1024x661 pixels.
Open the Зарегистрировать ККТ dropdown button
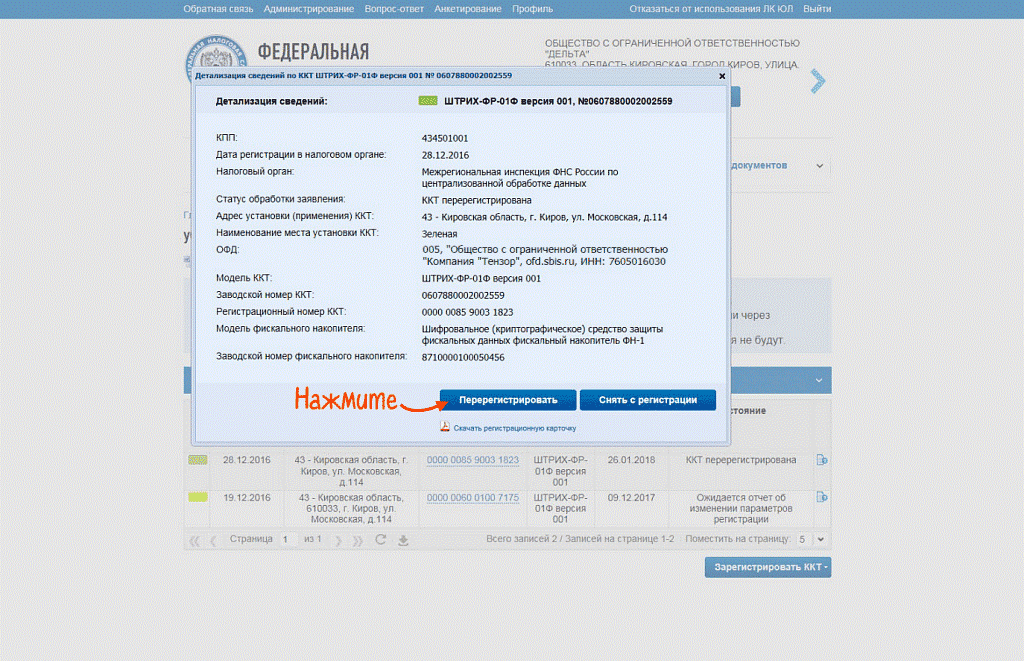pyautogui.click(x=768, y=567)
